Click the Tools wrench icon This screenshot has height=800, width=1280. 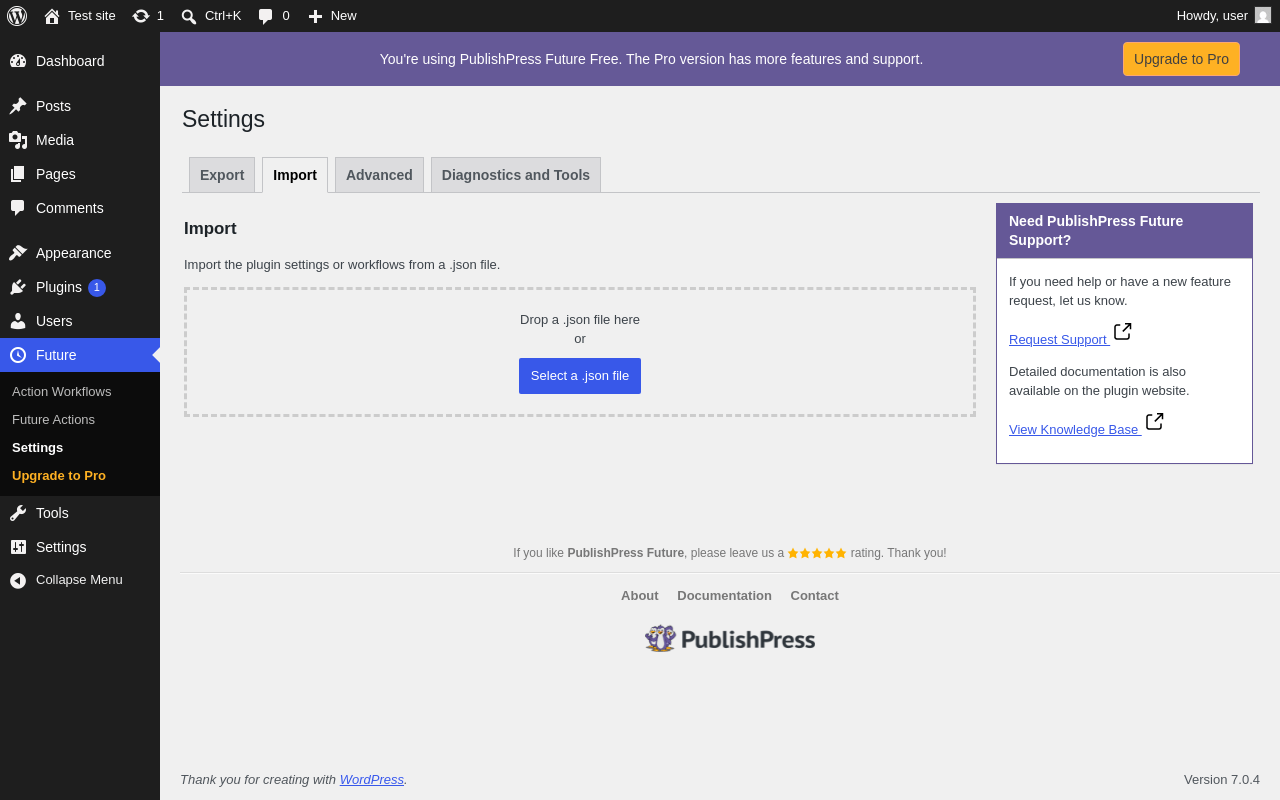point(18,513)
